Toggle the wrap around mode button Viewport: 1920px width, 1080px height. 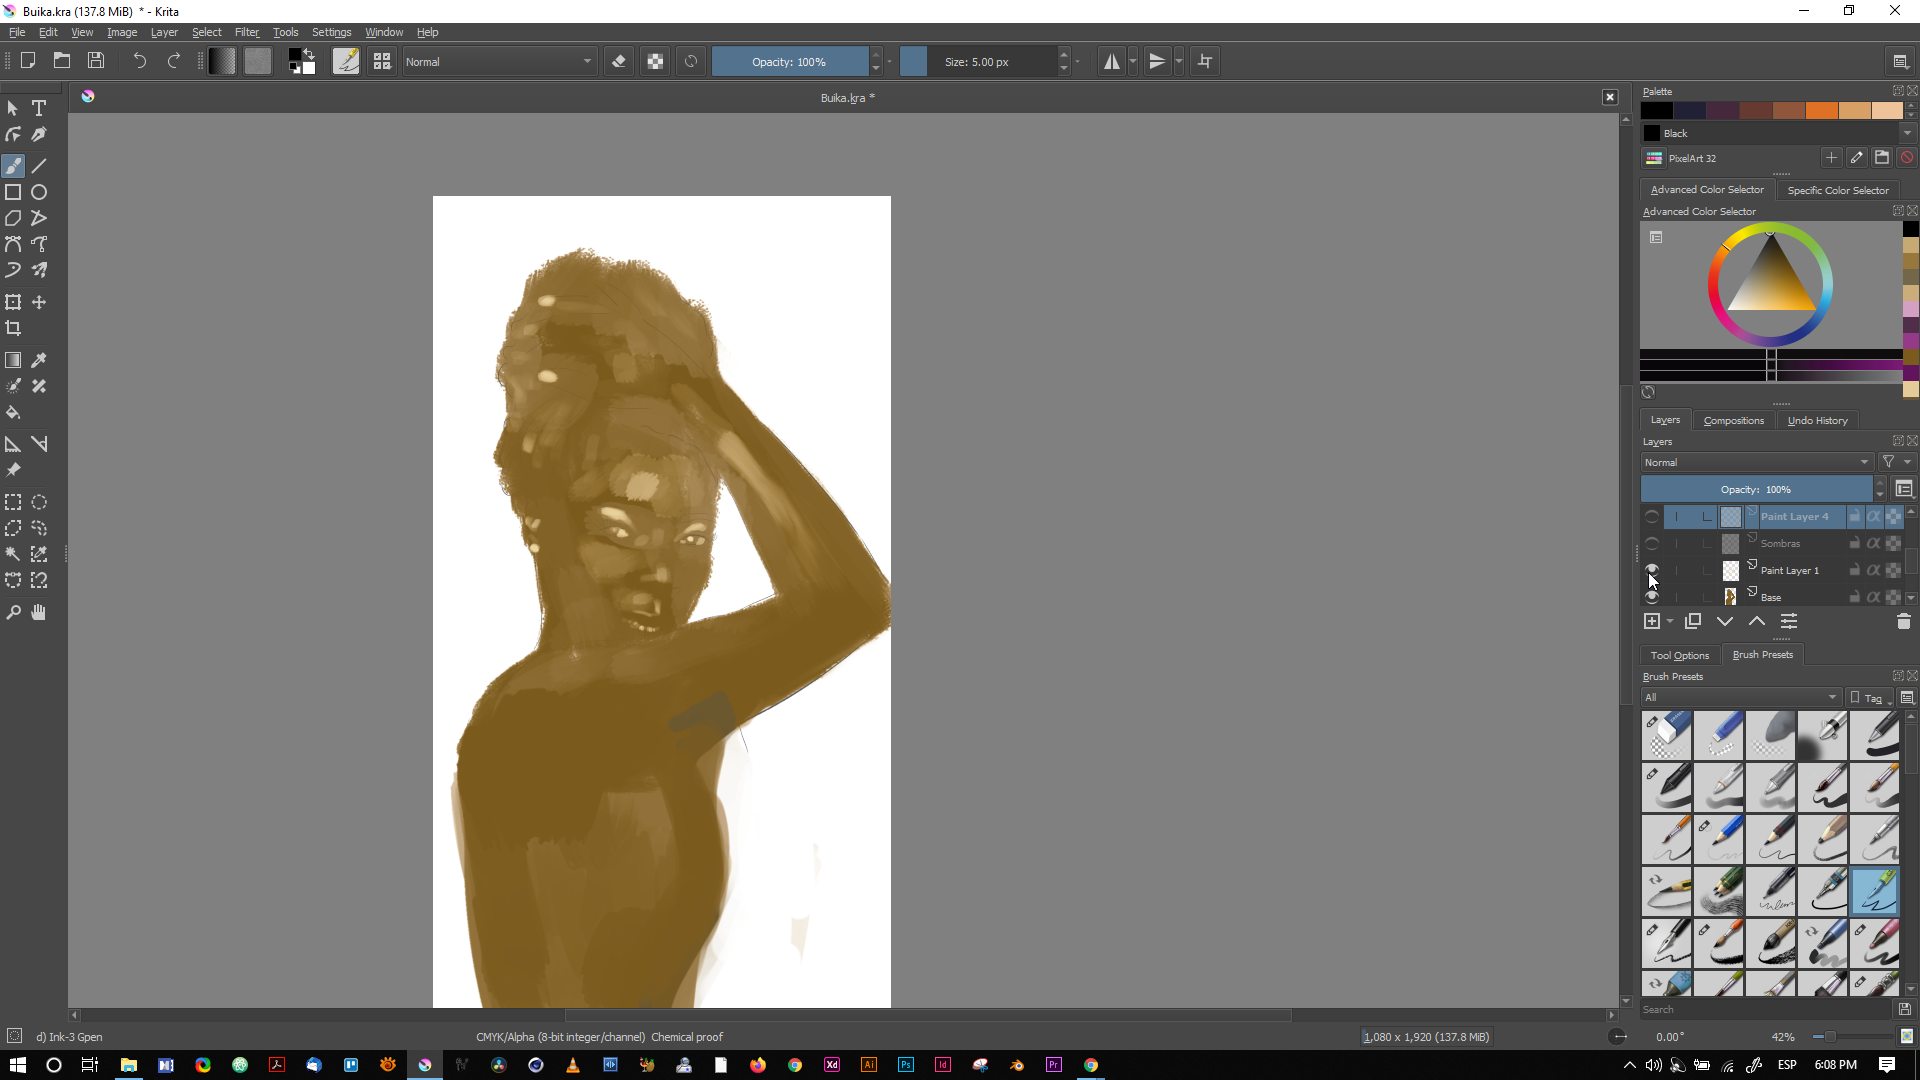click(x=1205, y=61)
